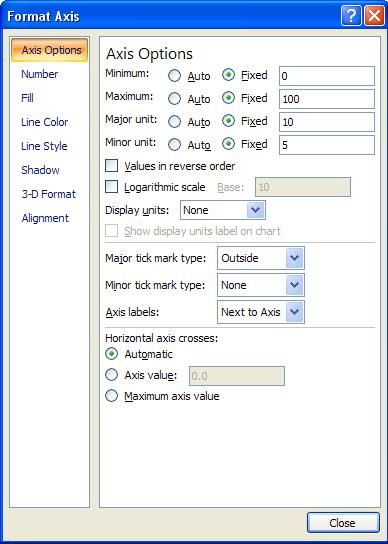Select the Line Style category
388x544 pixels.
tap(44, 146)
